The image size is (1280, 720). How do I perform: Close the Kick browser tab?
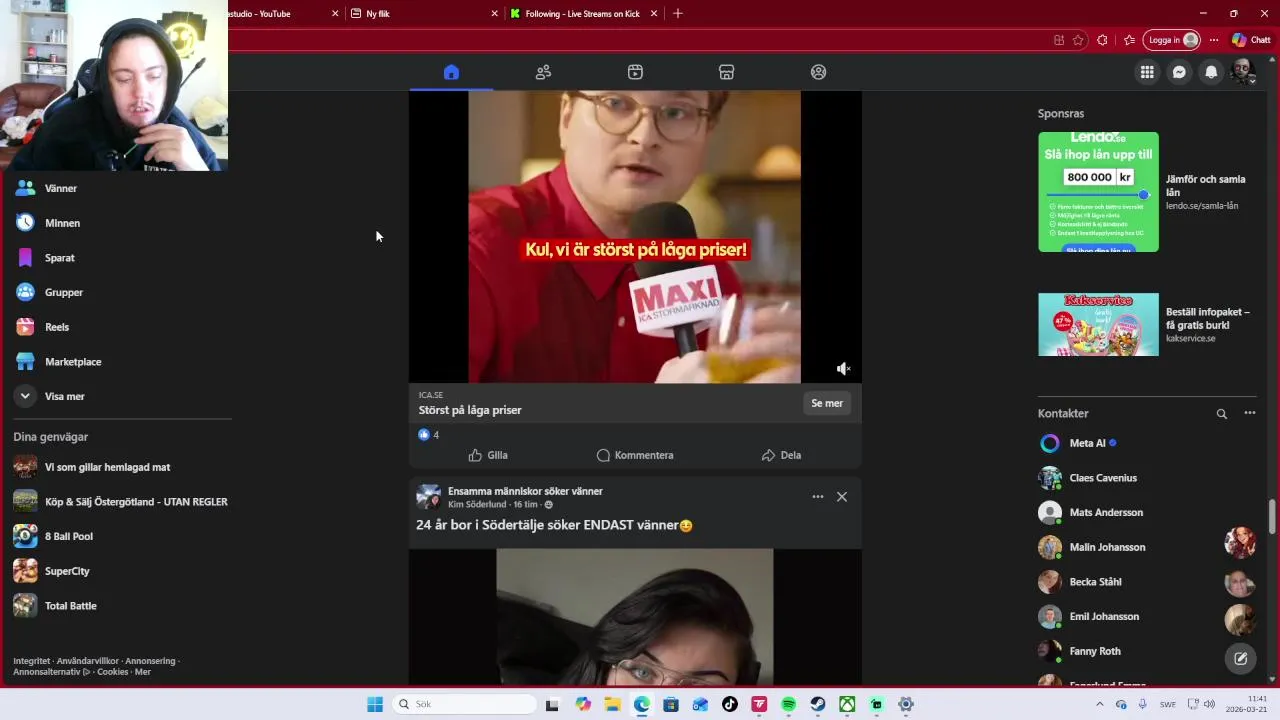coord(654,14)
